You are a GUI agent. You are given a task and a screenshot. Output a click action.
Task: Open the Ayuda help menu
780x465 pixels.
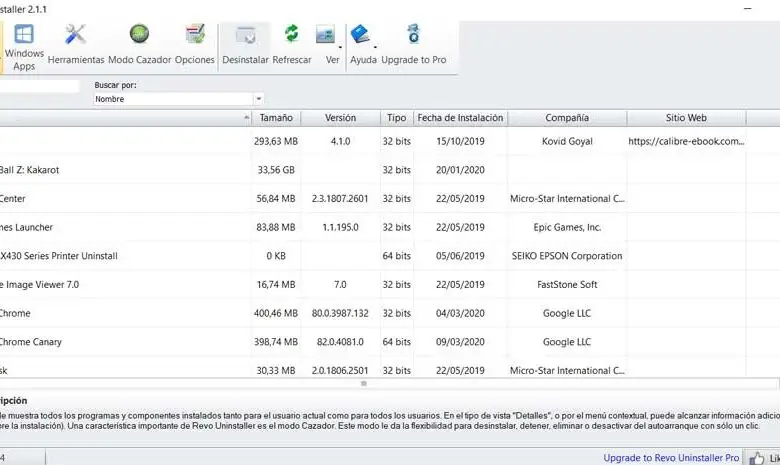click(361, 45)
